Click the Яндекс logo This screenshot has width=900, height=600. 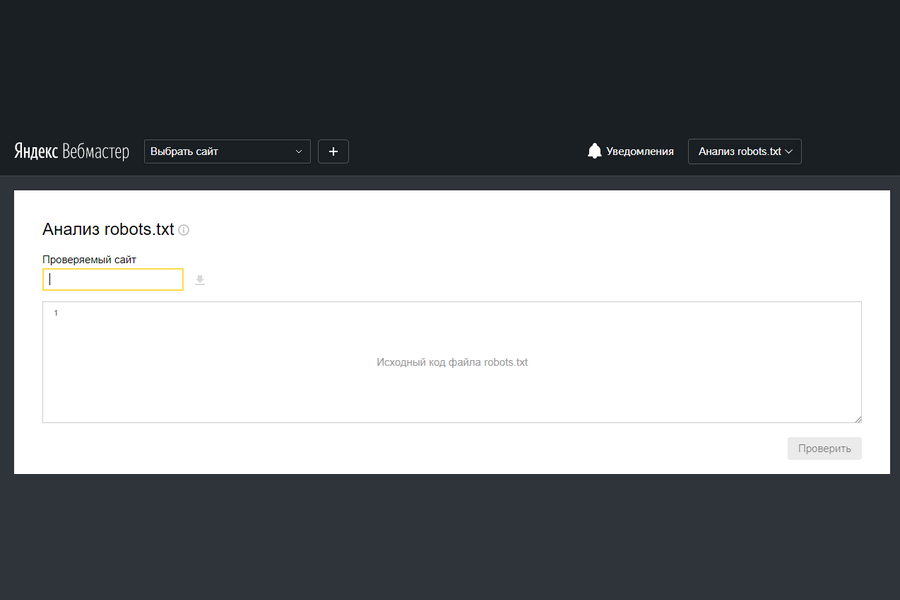point(36,152)
